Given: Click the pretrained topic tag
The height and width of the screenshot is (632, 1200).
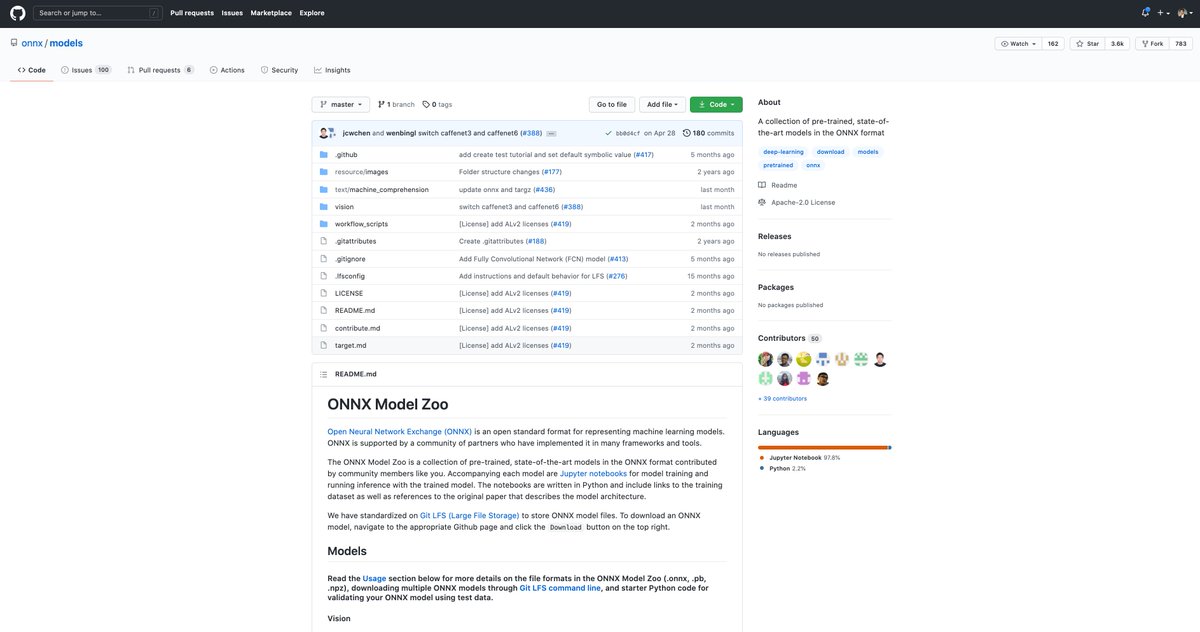Looking at the screenshot, I should (x=778, y=165).
